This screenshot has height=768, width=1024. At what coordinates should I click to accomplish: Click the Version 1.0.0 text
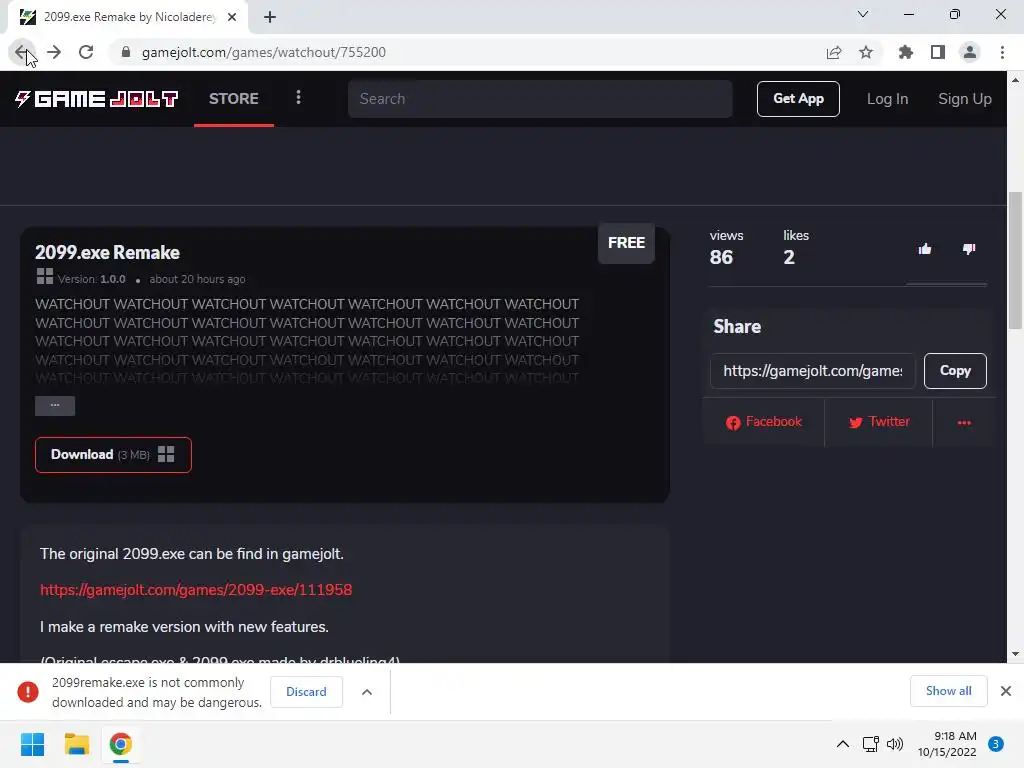(91, 279)
